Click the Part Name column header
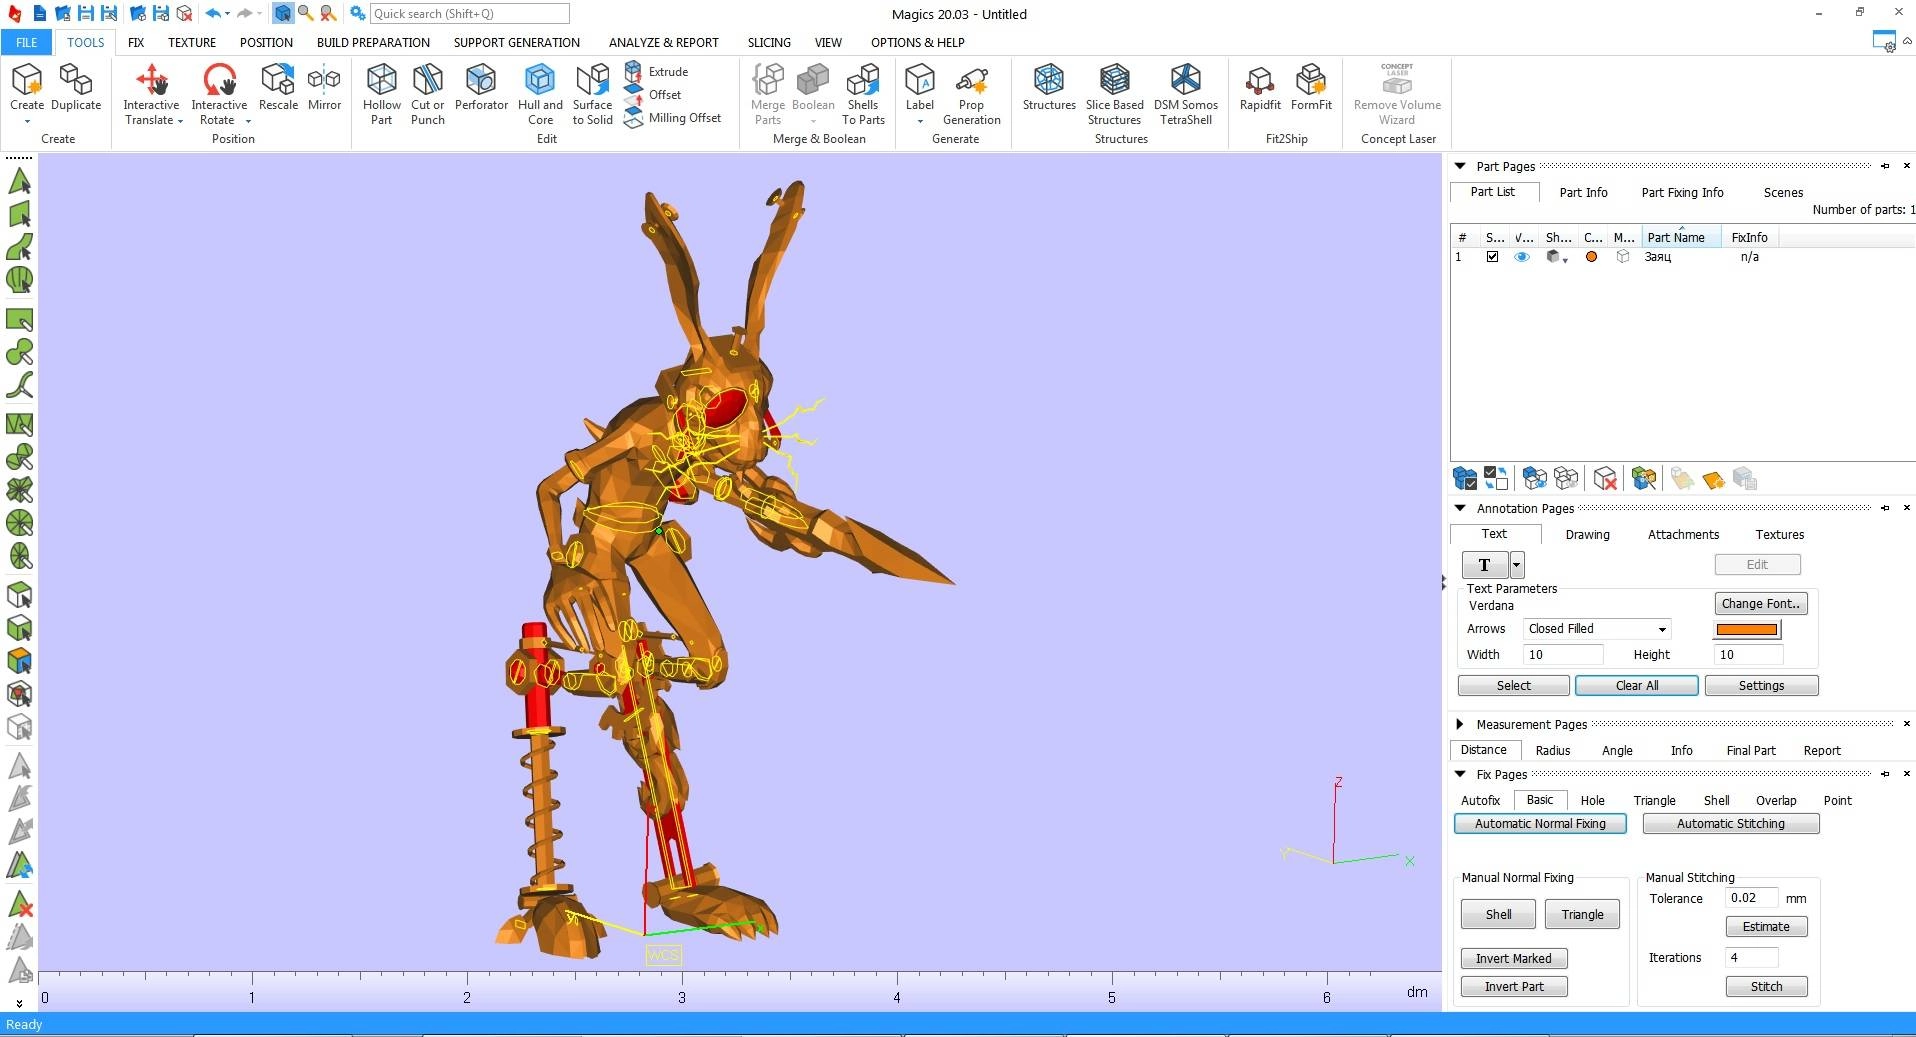 click(1682, 237)
